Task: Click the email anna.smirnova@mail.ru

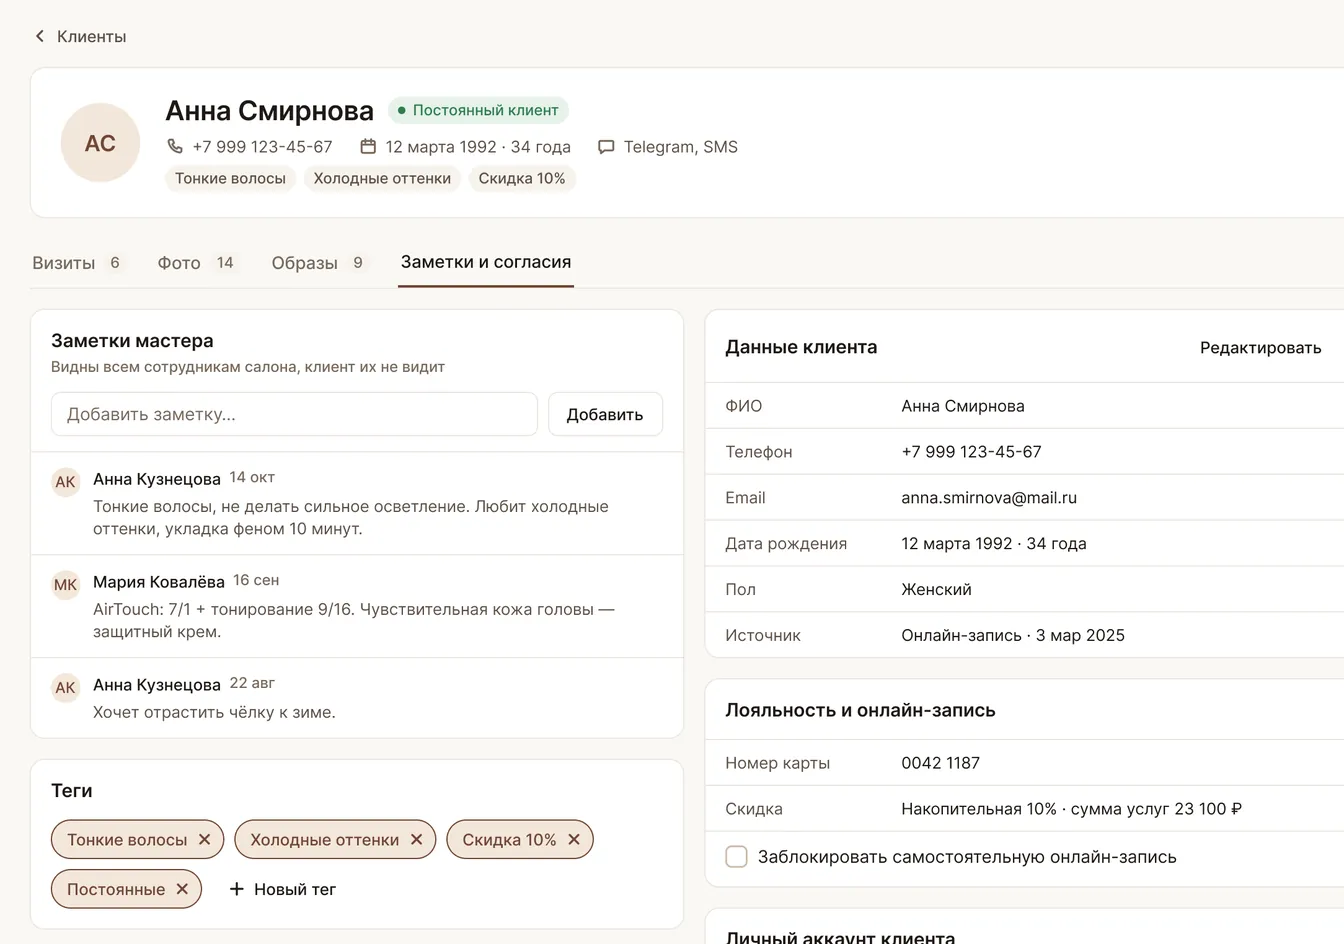Action: pyautogui.click(x=989, y=498)
